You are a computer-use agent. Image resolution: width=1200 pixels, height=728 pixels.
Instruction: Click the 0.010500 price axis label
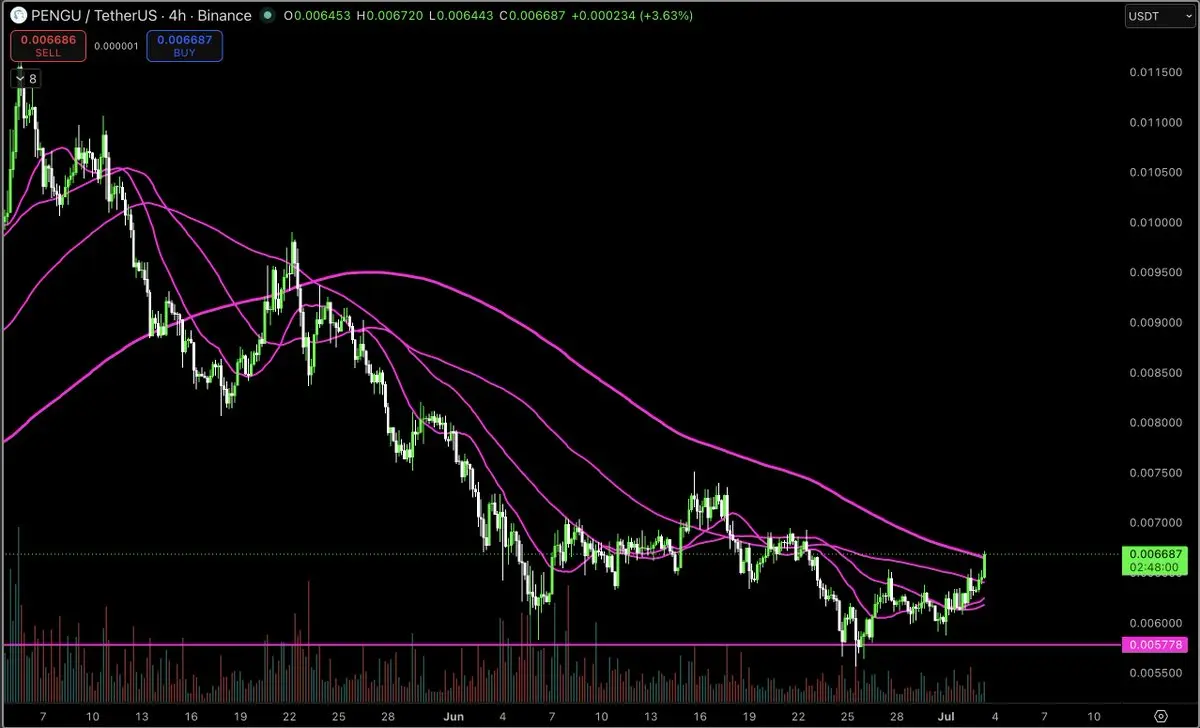(x=1155, y=172)
